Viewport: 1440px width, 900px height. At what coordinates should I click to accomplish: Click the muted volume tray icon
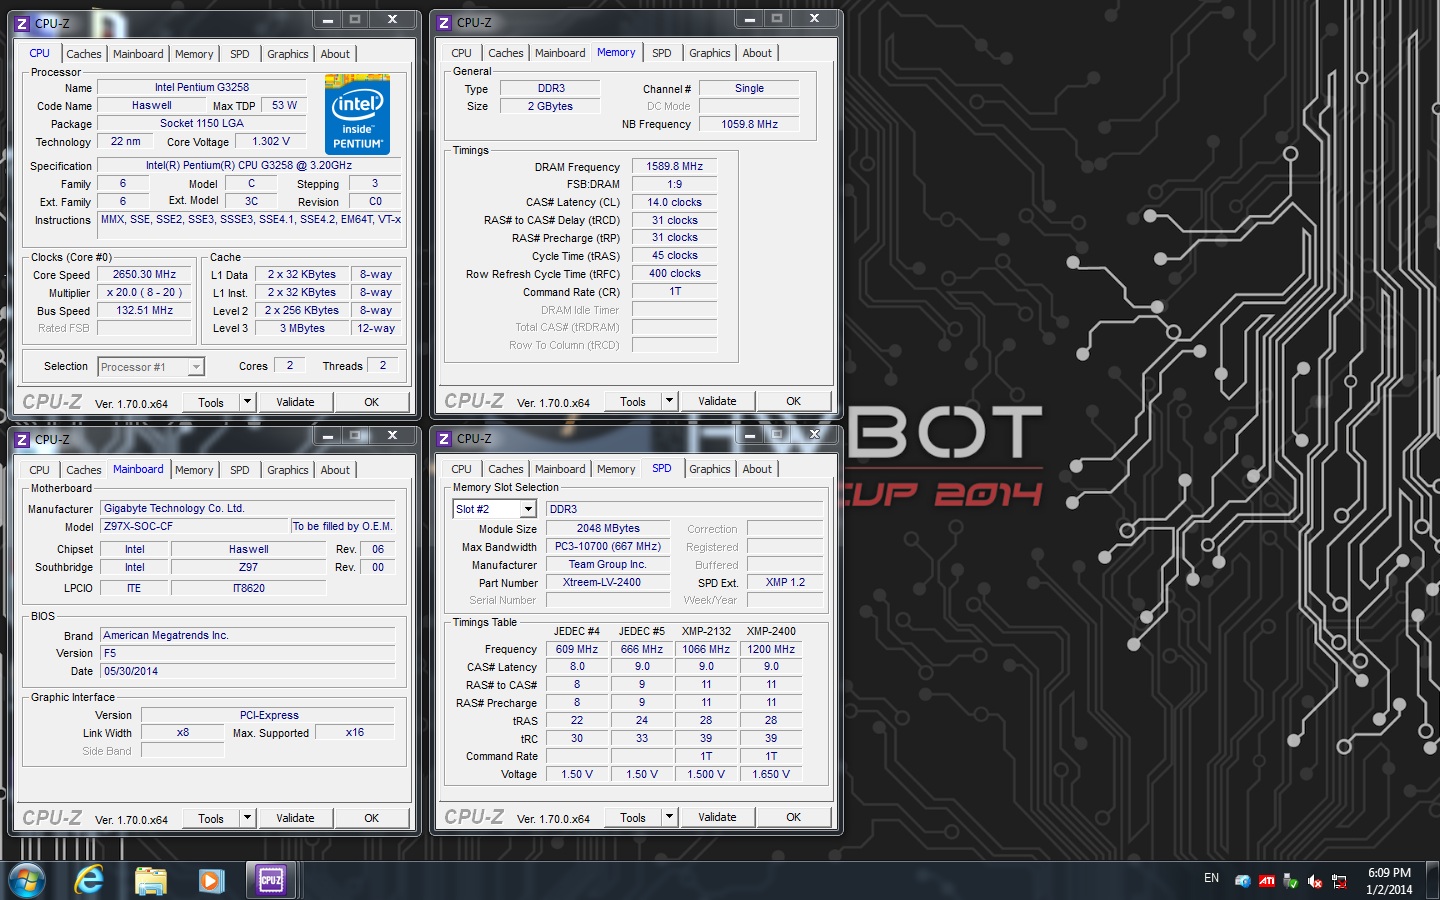1315,881
